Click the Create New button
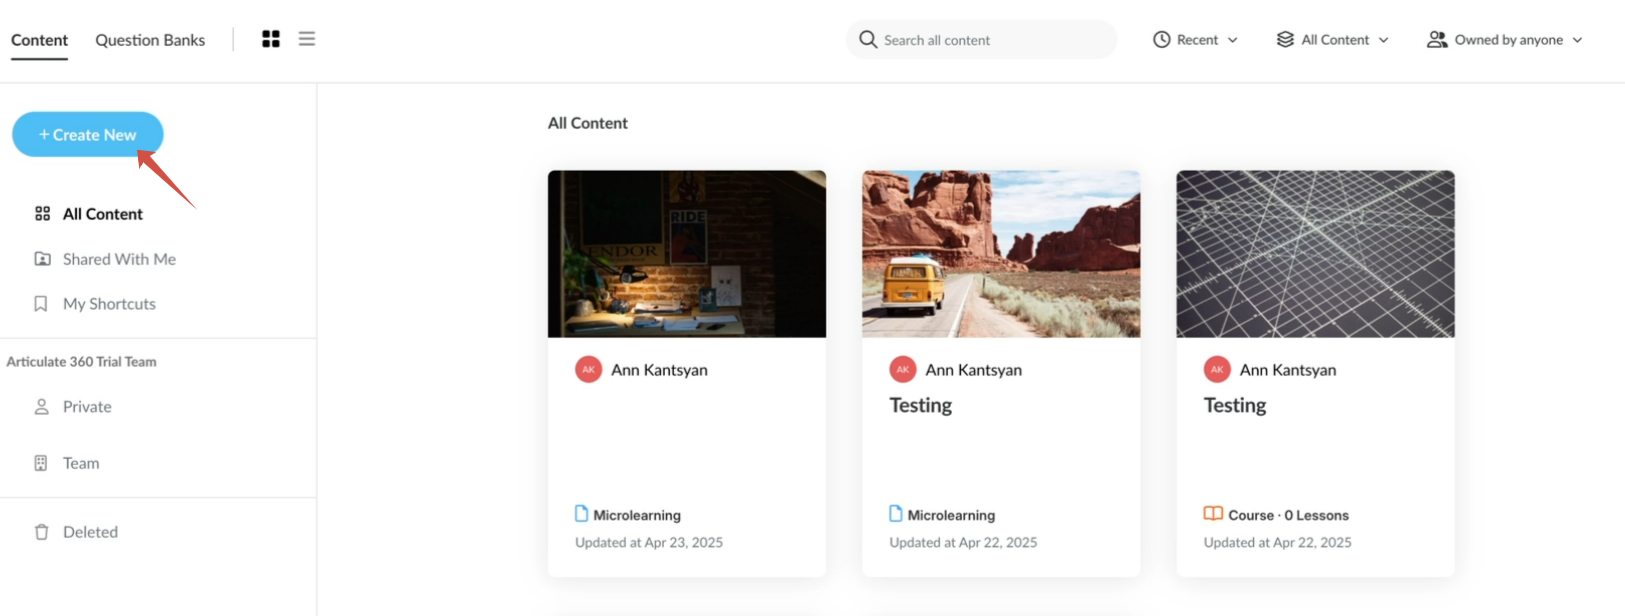This screenshot has height=616, width=1625. click(x=88, y=134)
